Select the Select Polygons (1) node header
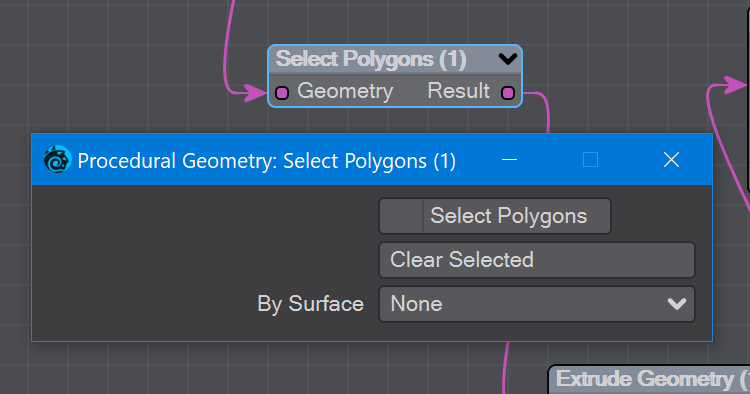This screenshot has width=750, height=394. coord(395,59)
